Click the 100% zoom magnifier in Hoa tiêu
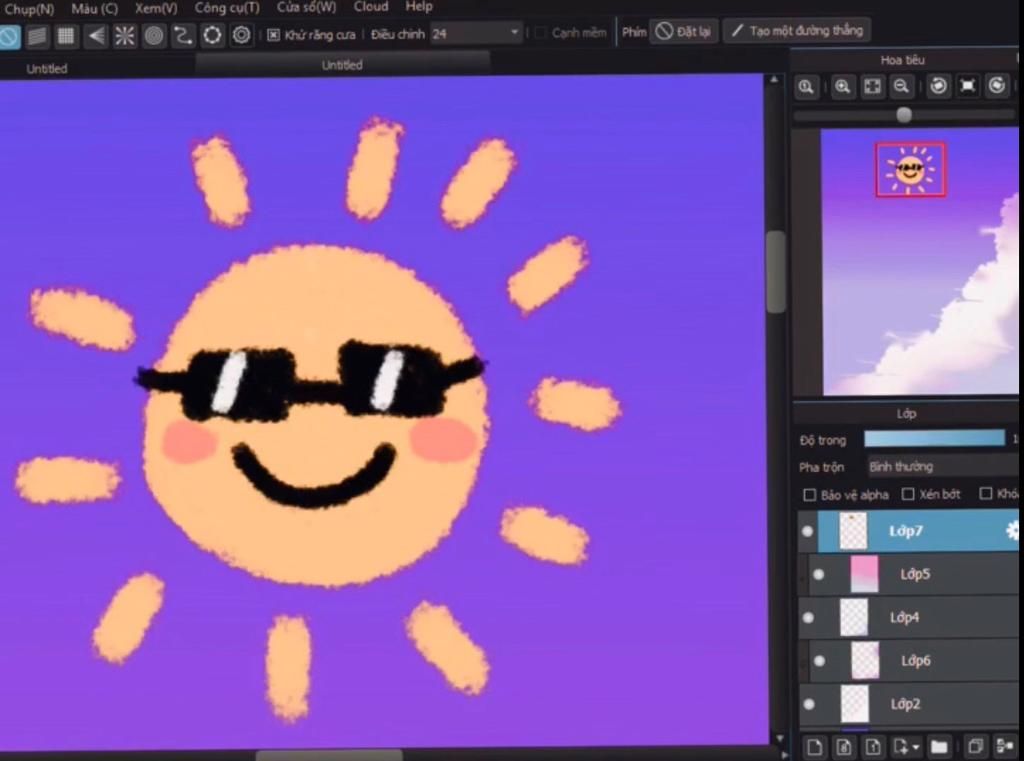 (807, 87)
